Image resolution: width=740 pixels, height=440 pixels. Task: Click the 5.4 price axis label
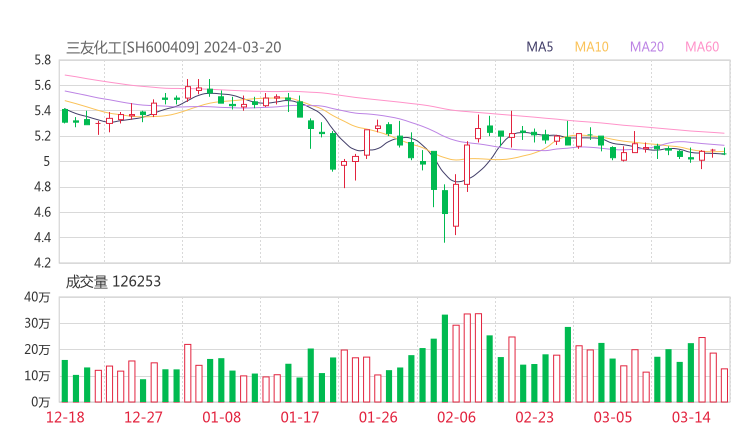coord(42,111)
